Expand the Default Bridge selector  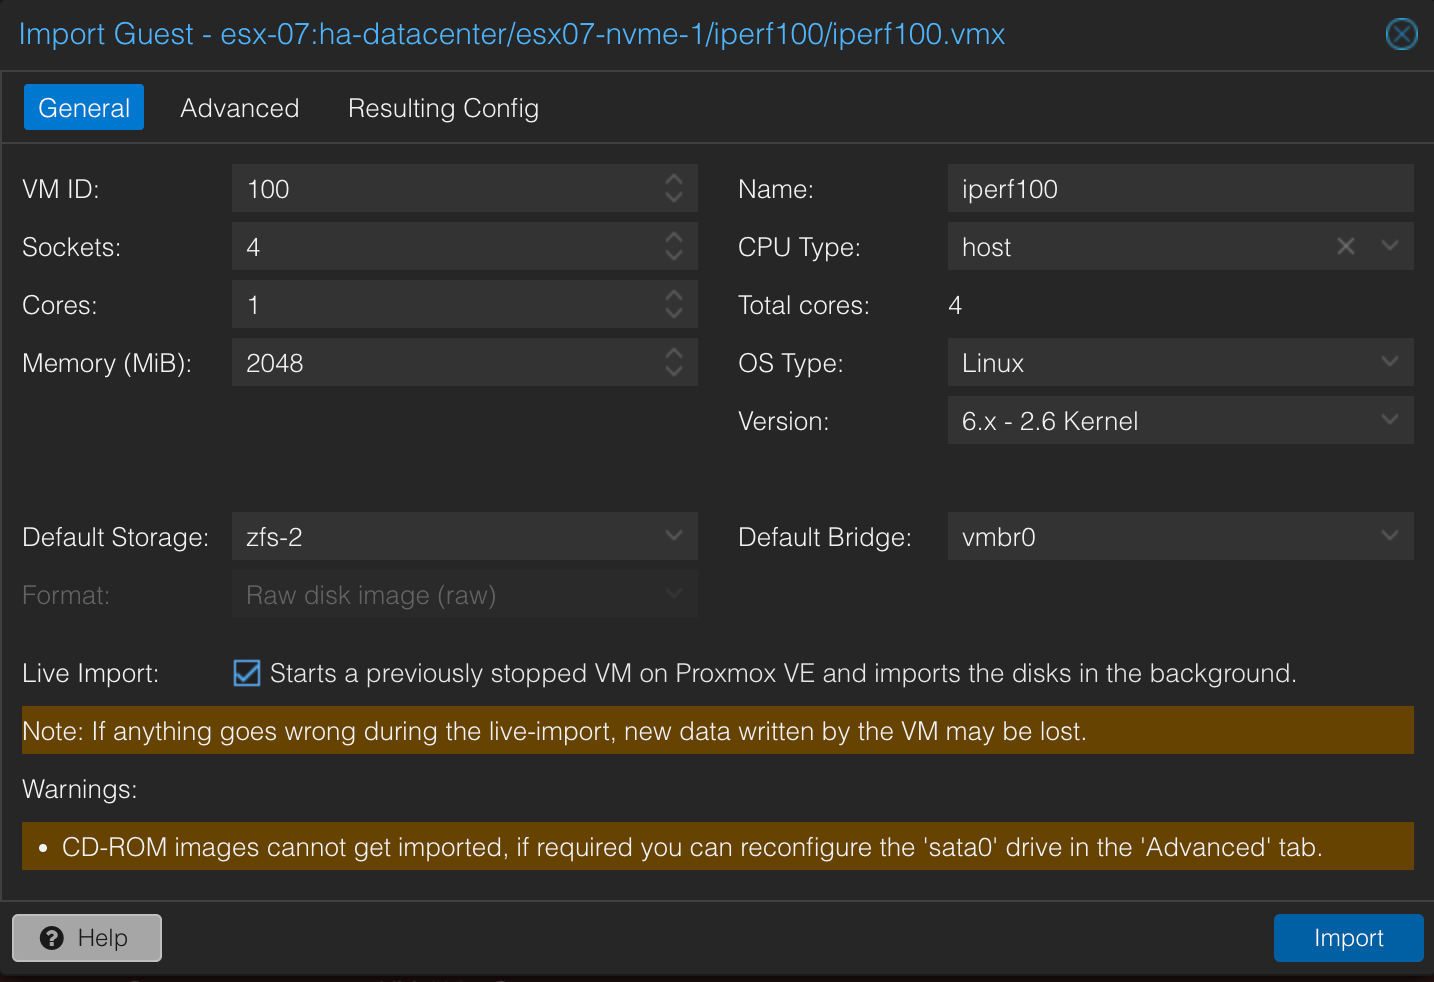(x=1389, y=536)
